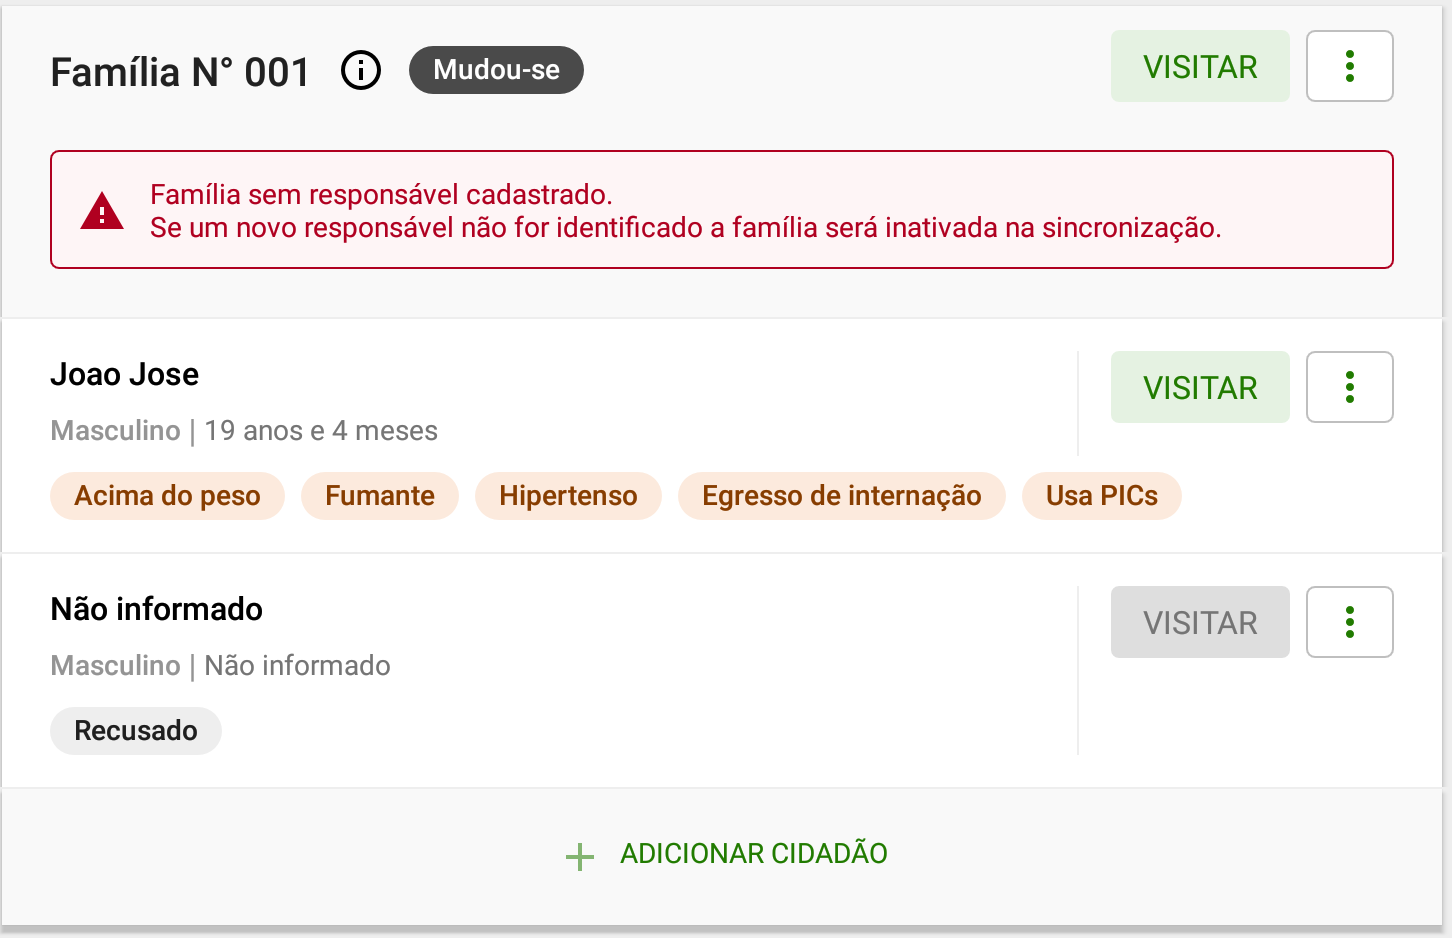The width and height of the screenshot is (1452, 938).
Task: Open three-dot menu for Não informado citizen
Action: click(x=1350, y=622)
